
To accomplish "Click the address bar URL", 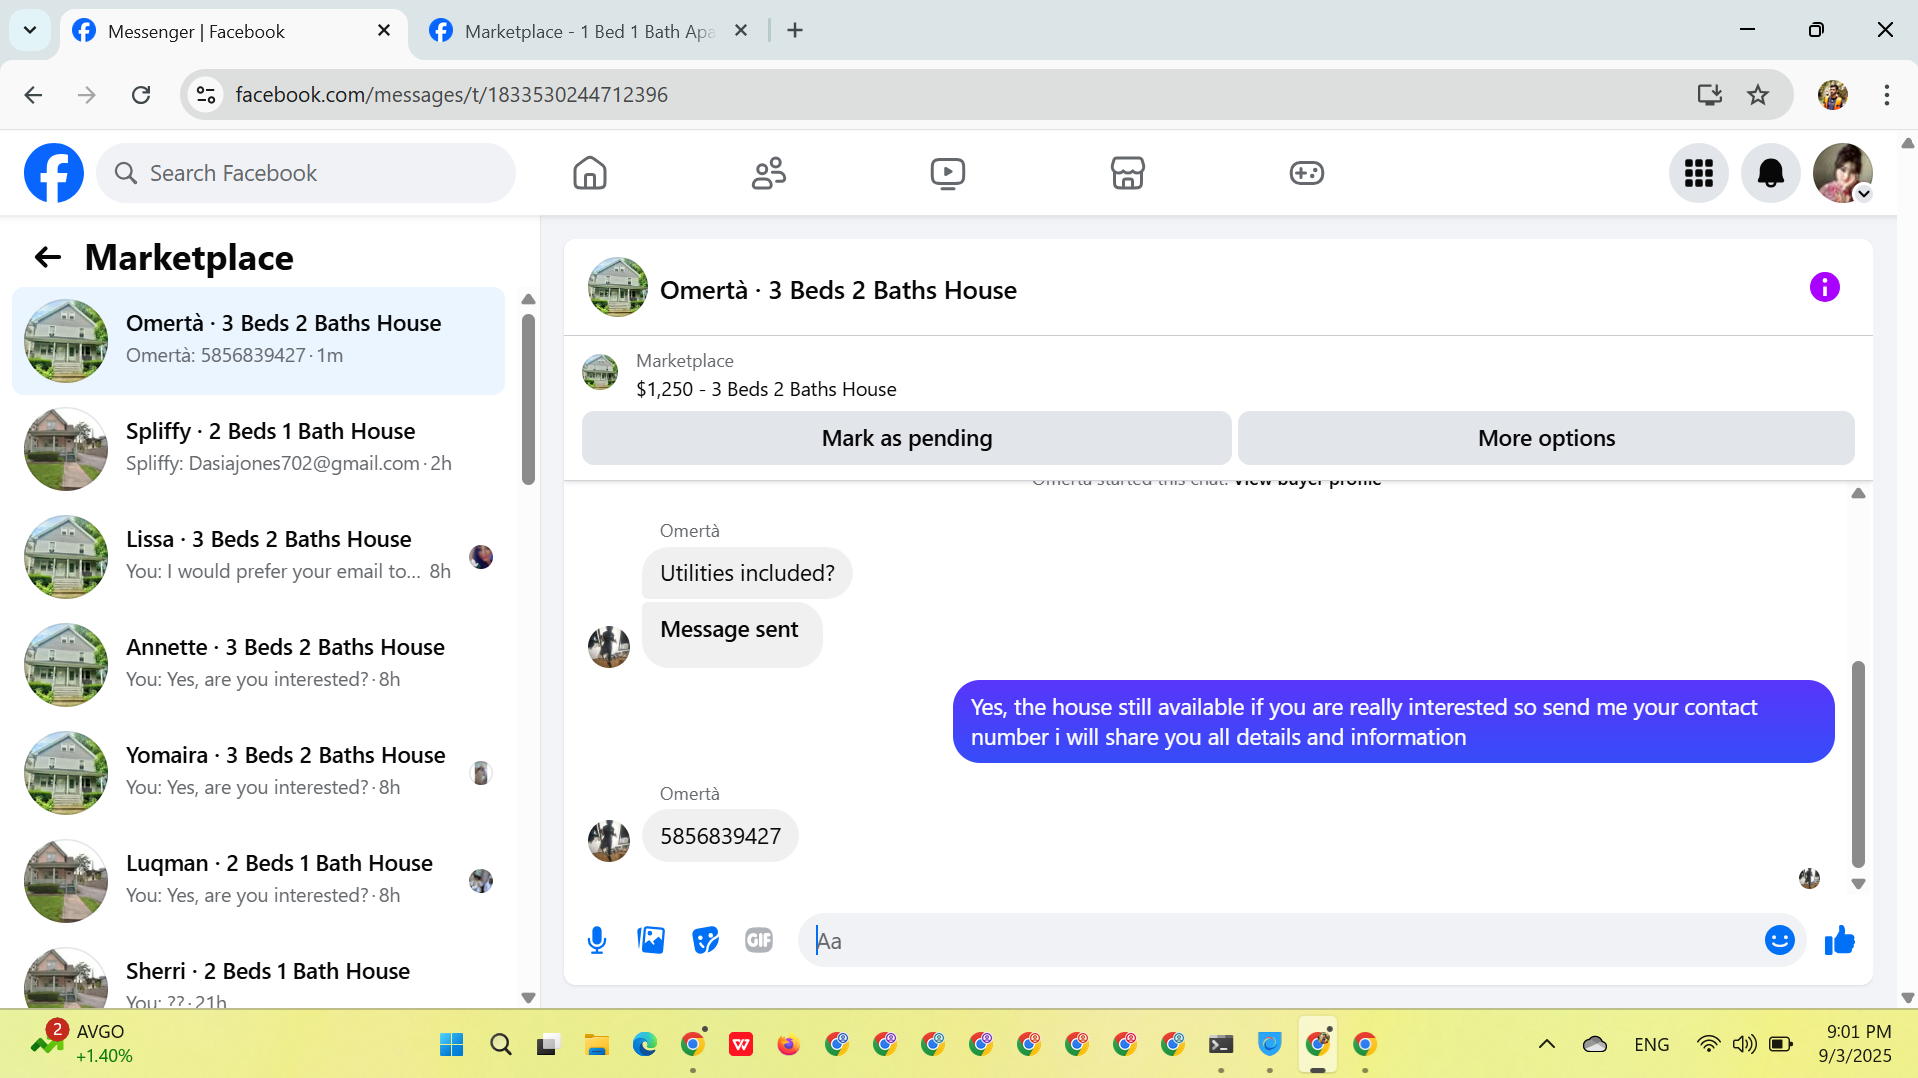I will point(452,95).
